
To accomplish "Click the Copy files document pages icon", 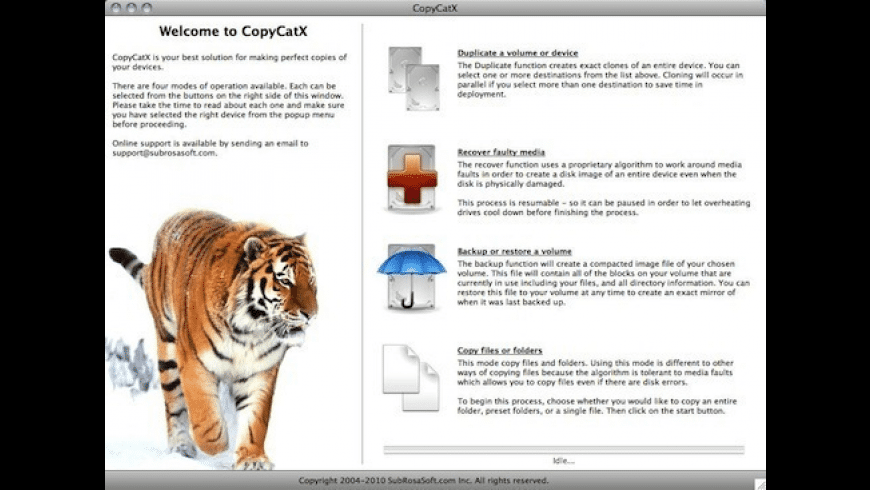I will pyautogui.click(x=411, y=378).
